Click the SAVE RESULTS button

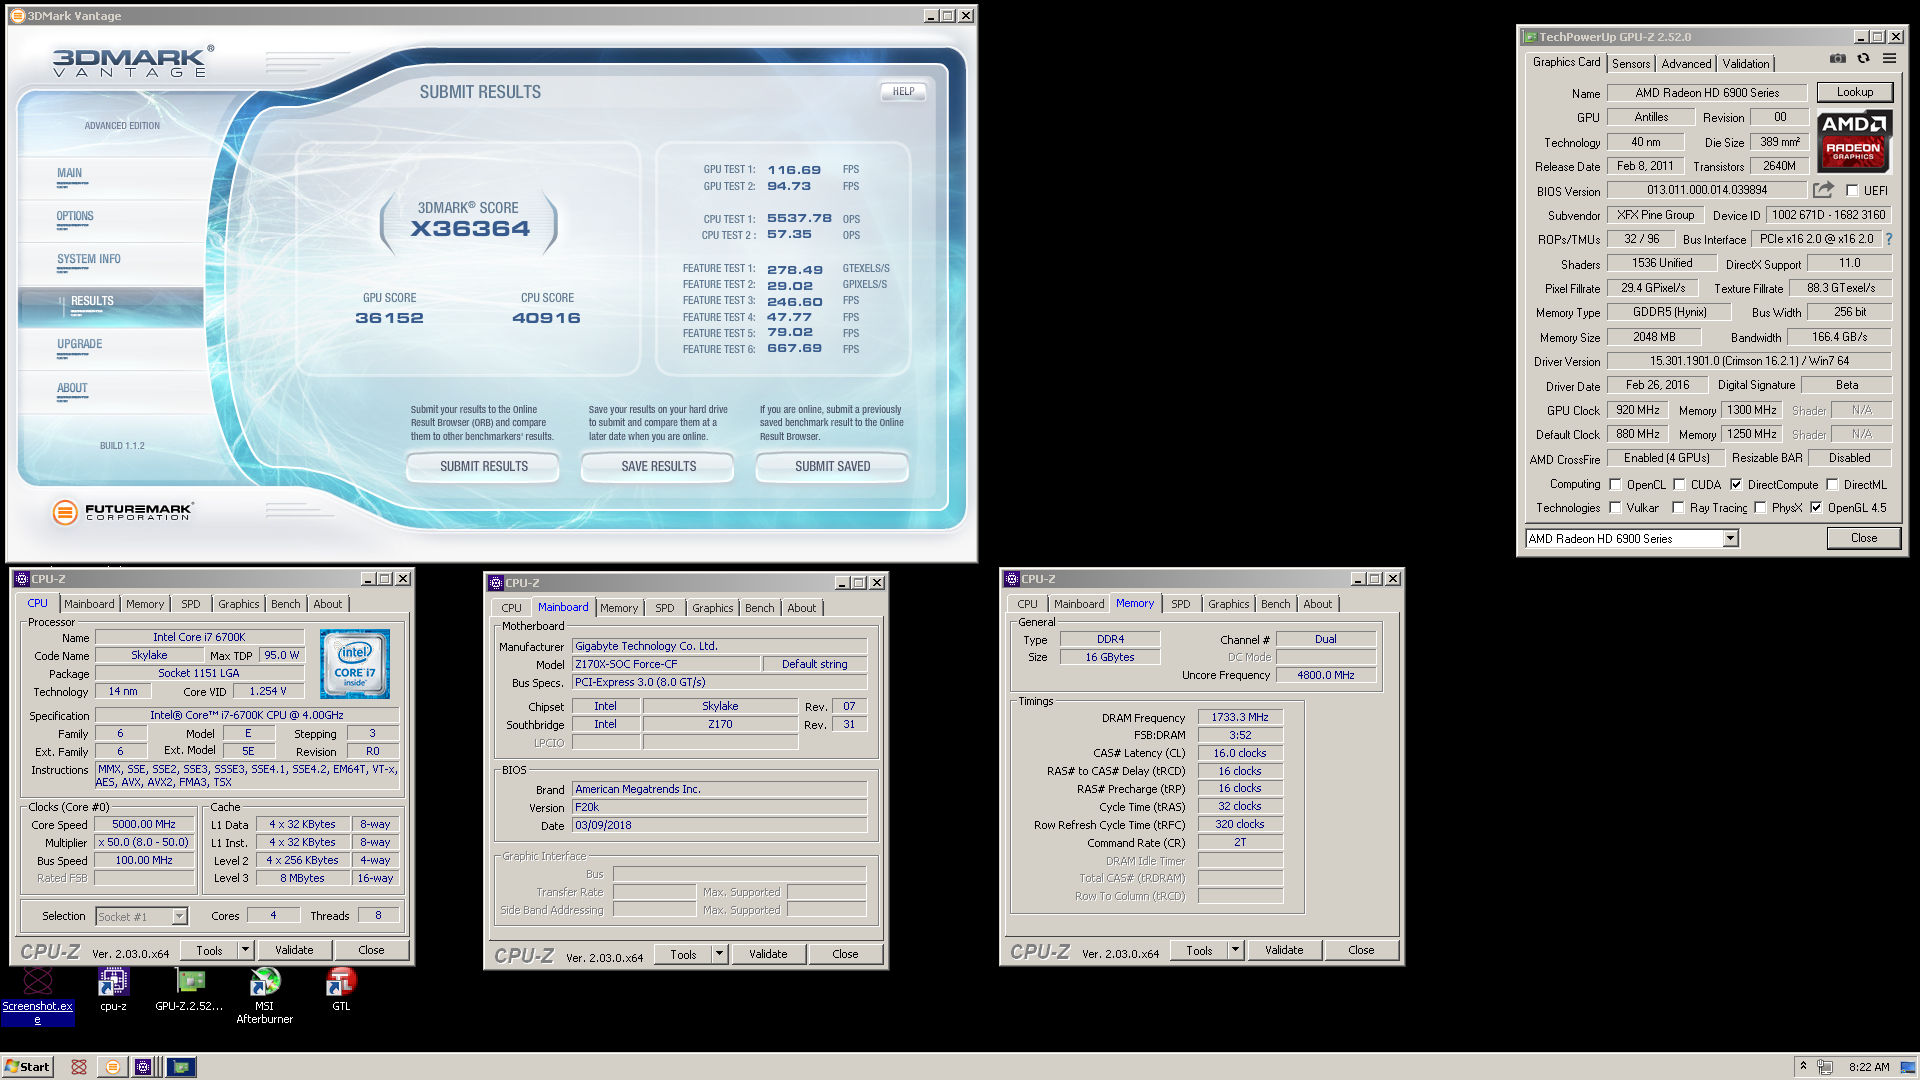(x=659, y=467)
